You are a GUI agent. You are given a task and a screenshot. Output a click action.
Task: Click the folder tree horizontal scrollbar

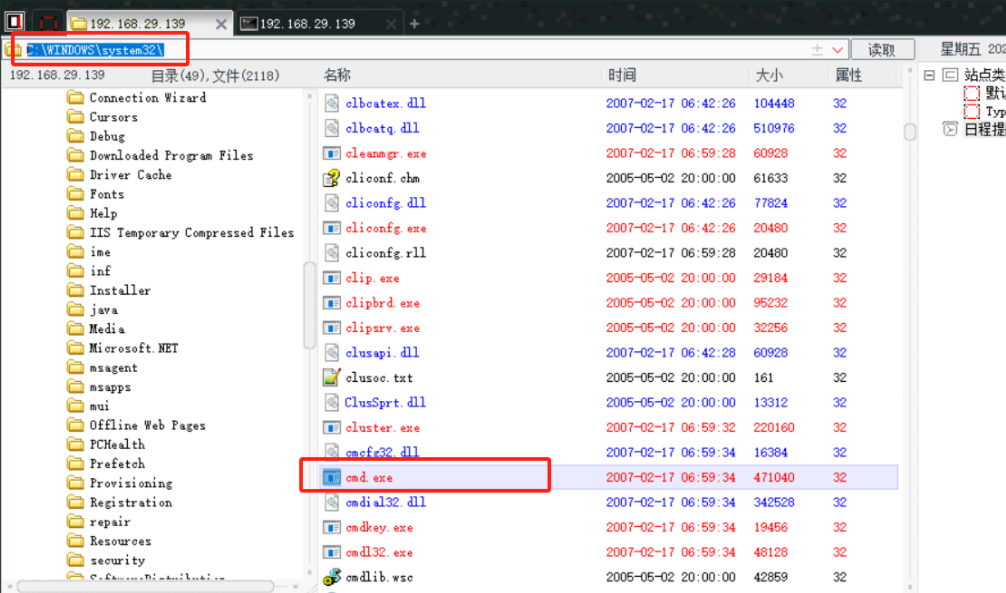(146, 586)
